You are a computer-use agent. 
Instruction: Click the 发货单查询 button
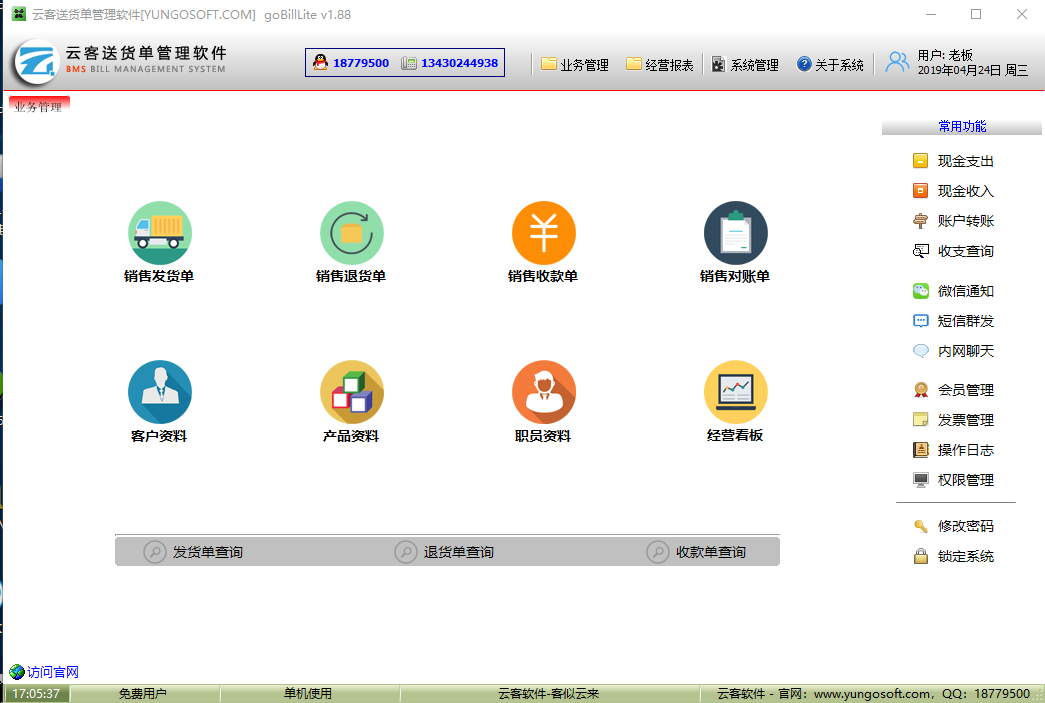[193, 552]
